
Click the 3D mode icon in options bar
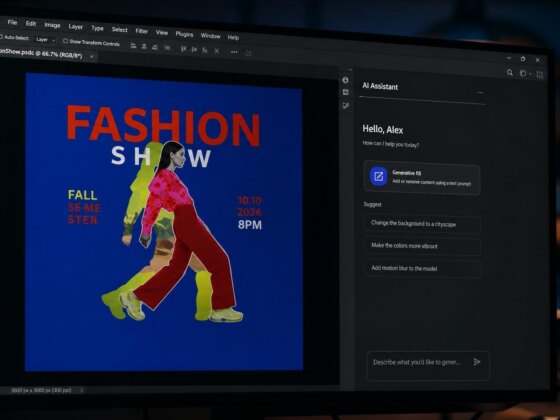tap(248, 53)
